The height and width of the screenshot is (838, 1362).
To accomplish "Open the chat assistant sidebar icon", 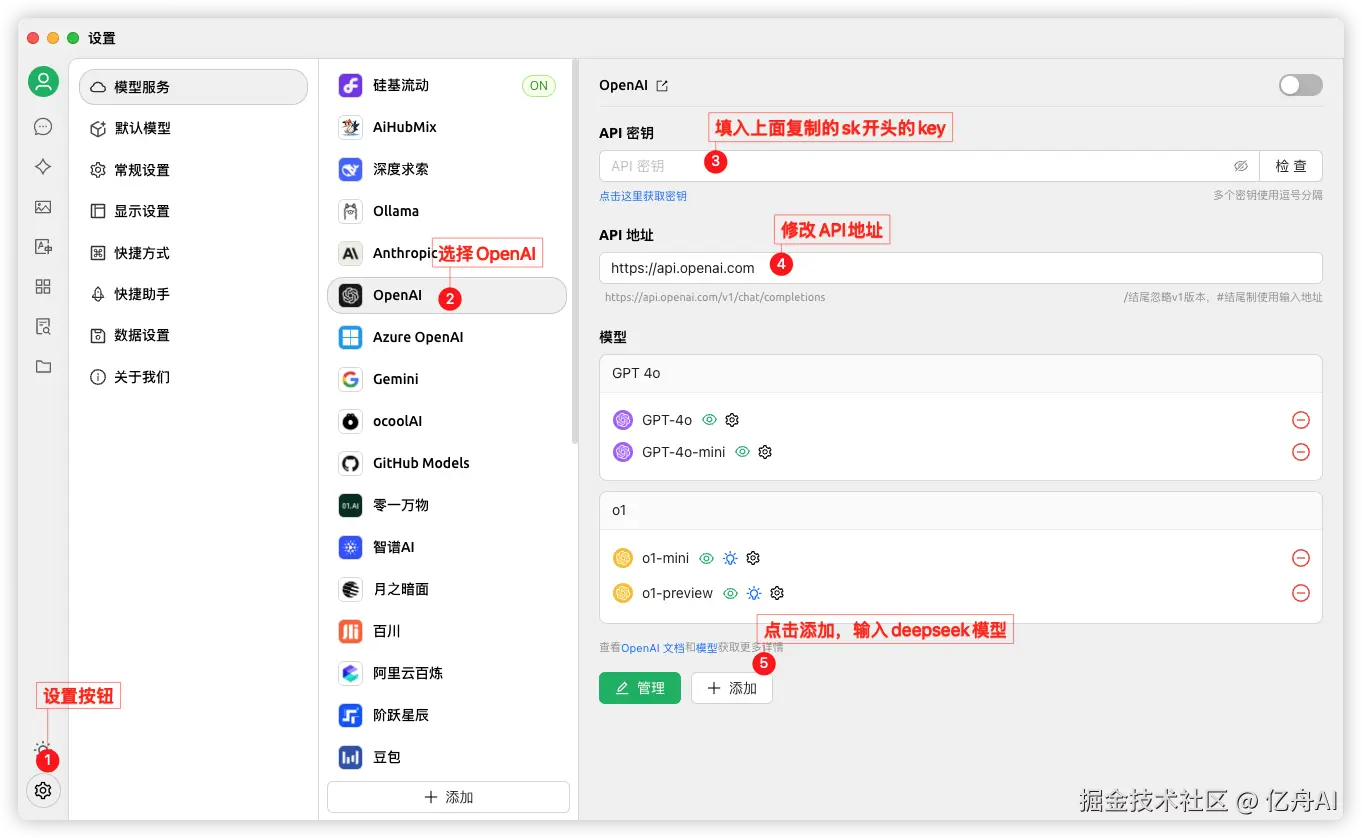I will [43, 126].
